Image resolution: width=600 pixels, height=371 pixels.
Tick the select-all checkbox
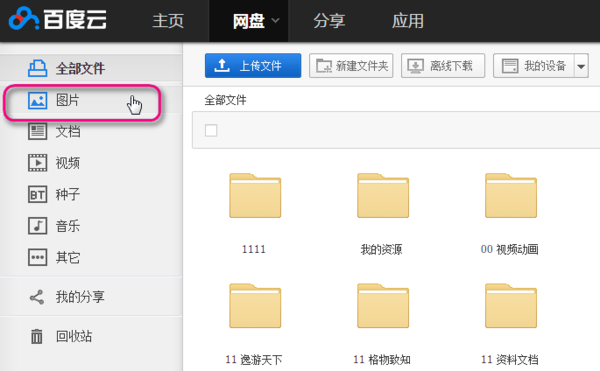(211, 130)
